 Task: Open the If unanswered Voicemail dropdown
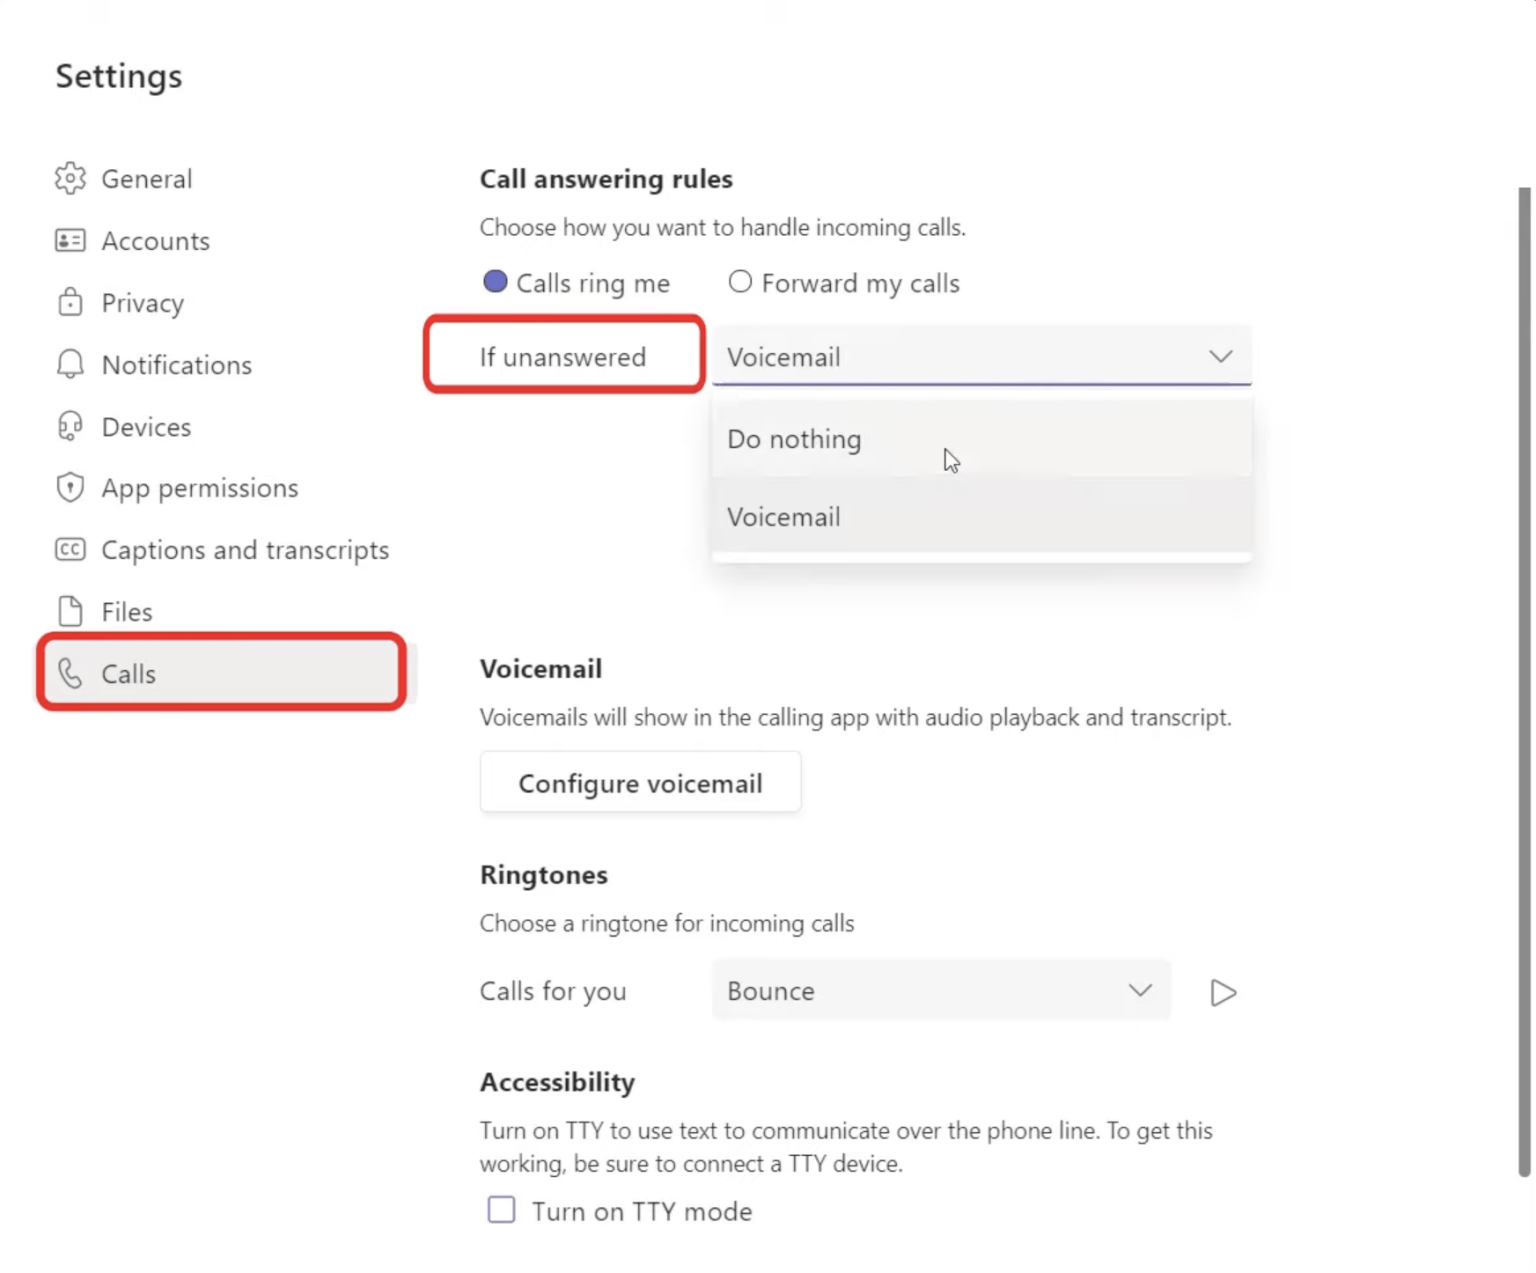tap(980, 356)
